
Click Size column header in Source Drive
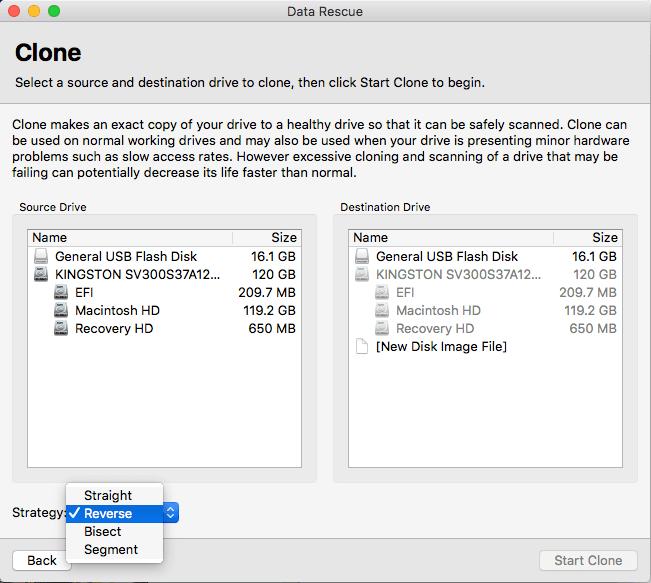[x=267, y=238]
